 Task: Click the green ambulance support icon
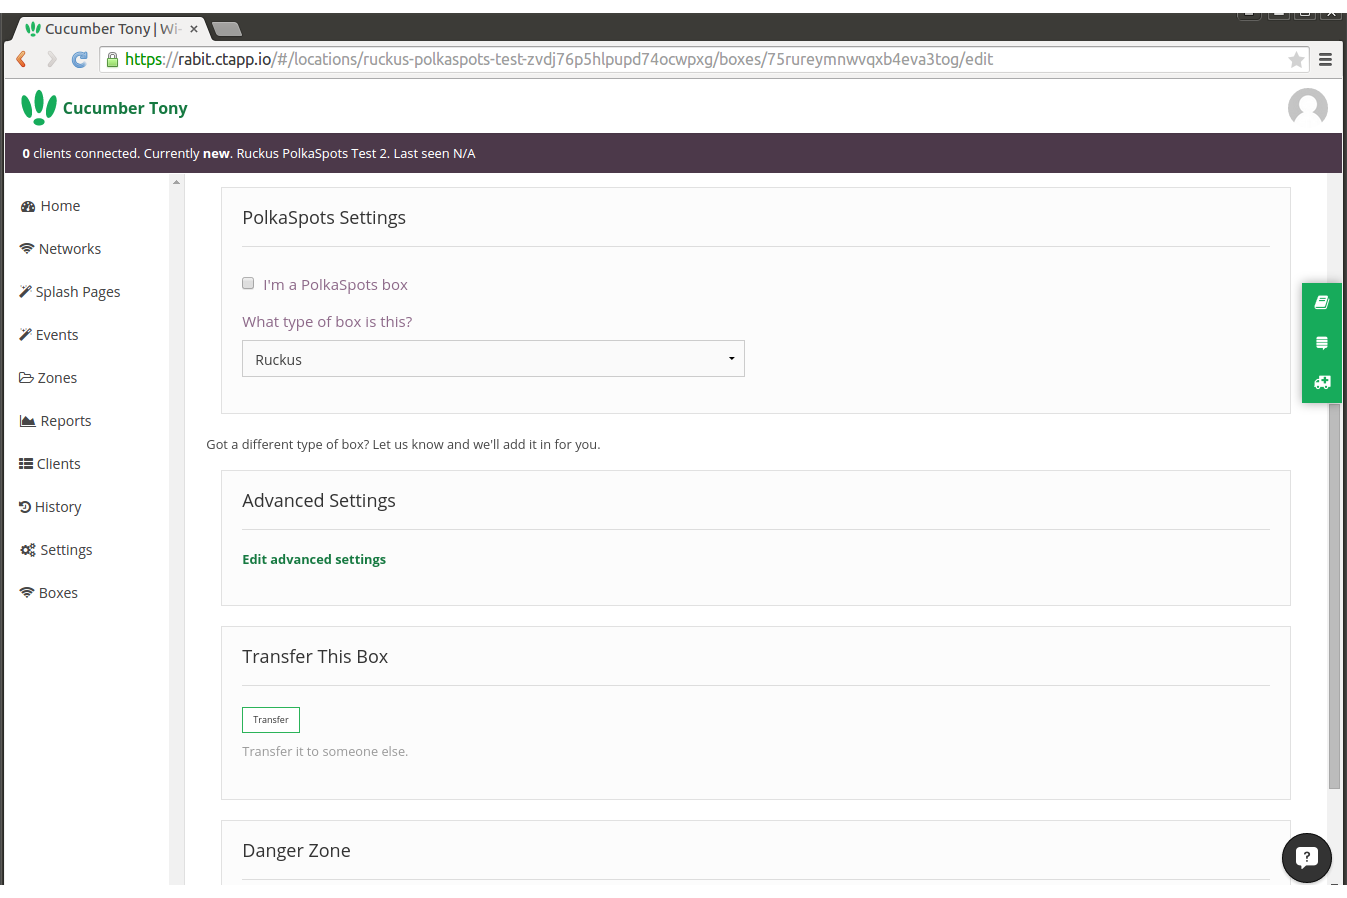pos(1322,382)
